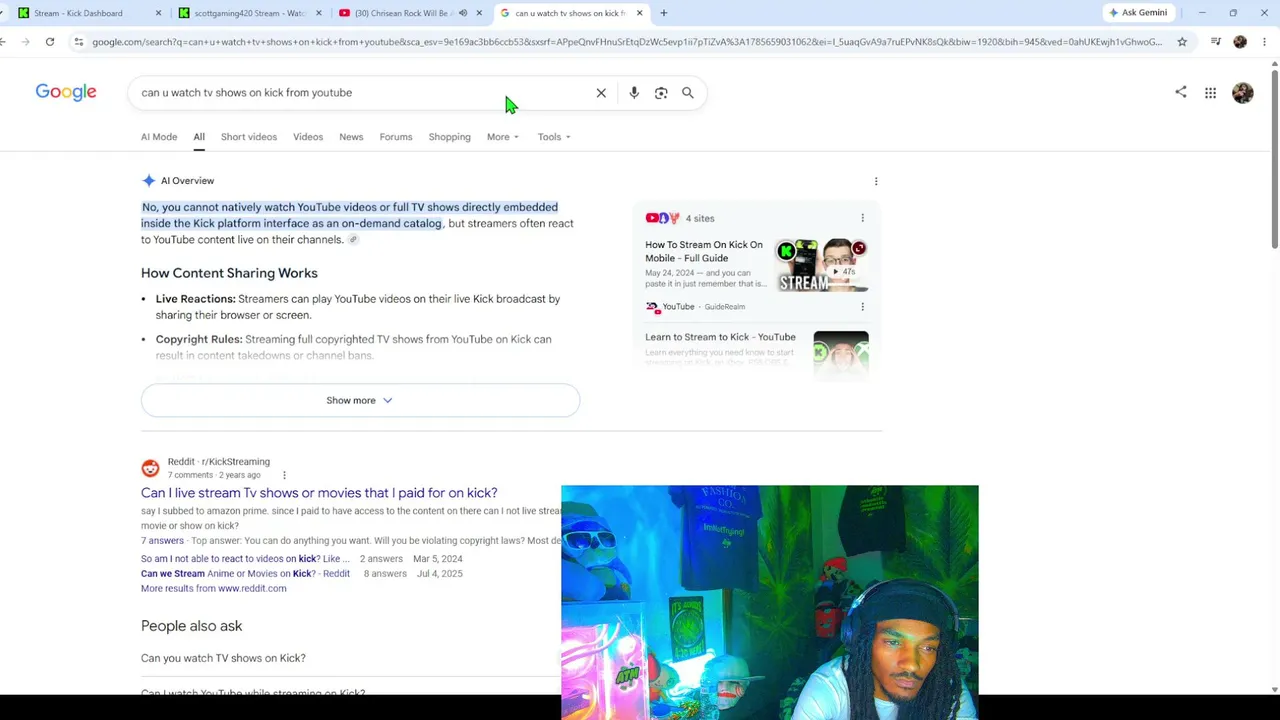Click the Ask Gemini button
This screenshot has height=720, width=1280.
point(1138,13)
